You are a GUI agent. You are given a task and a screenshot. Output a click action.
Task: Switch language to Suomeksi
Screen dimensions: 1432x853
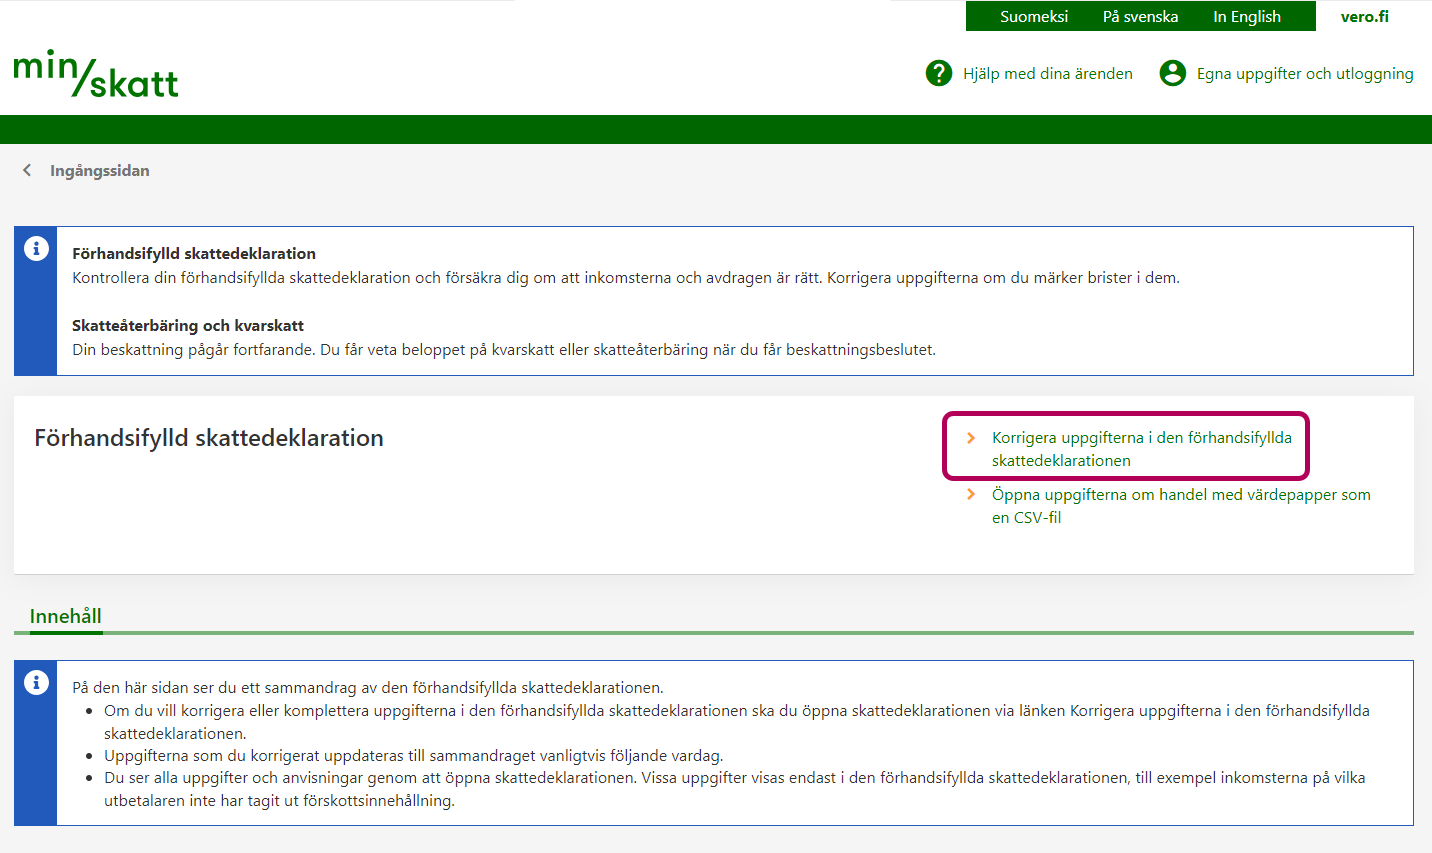(x=1033, y=17)
